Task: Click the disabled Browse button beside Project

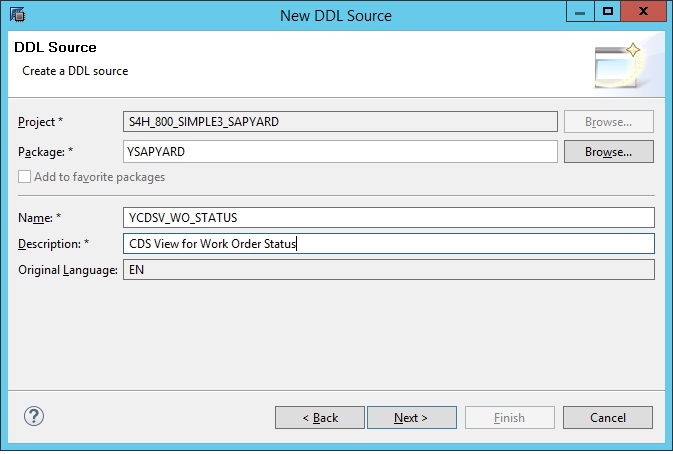Action: [609, 122]
